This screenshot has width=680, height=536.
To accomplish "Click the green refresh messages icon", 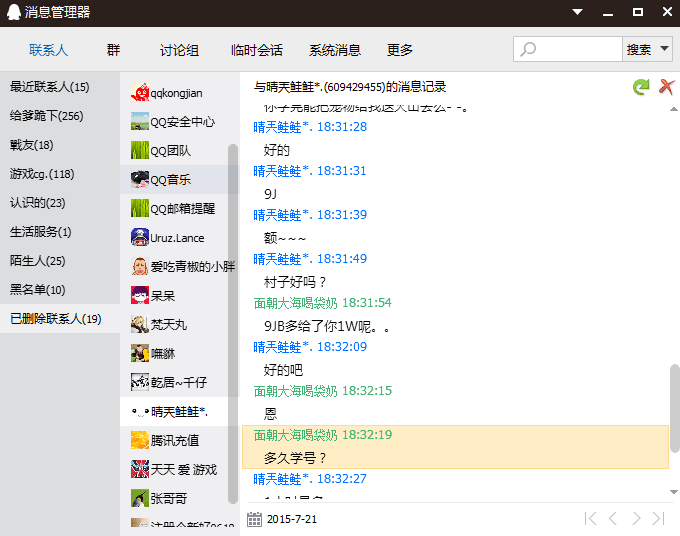I will pos(641,88).
